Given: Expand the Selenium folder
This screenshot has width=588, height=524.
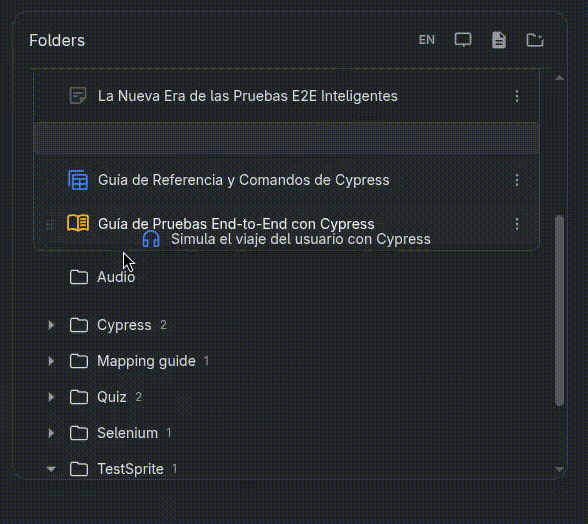Looking at the screenshot, I should (x=51, y=433).
